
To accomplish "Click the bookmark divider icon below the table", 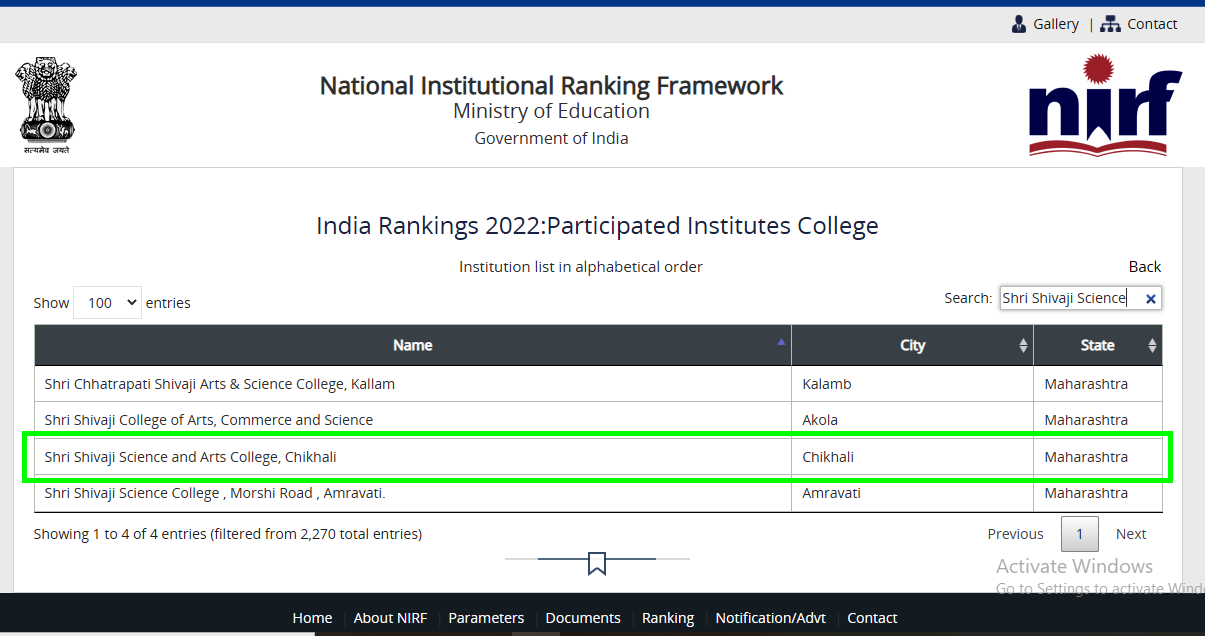I will click(x=597, y=563).
